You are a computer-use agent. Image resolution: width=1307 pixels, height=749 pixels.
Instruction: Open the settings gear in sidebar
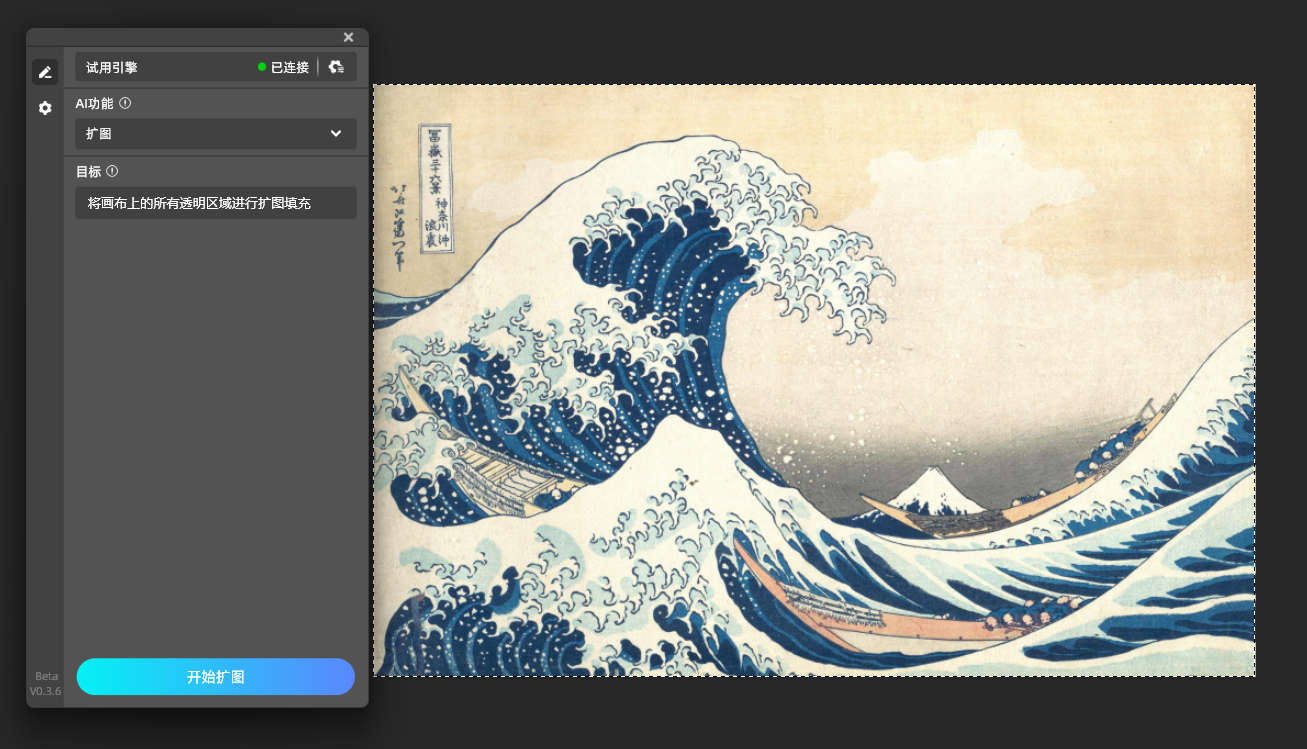click(x=45, y=108)
